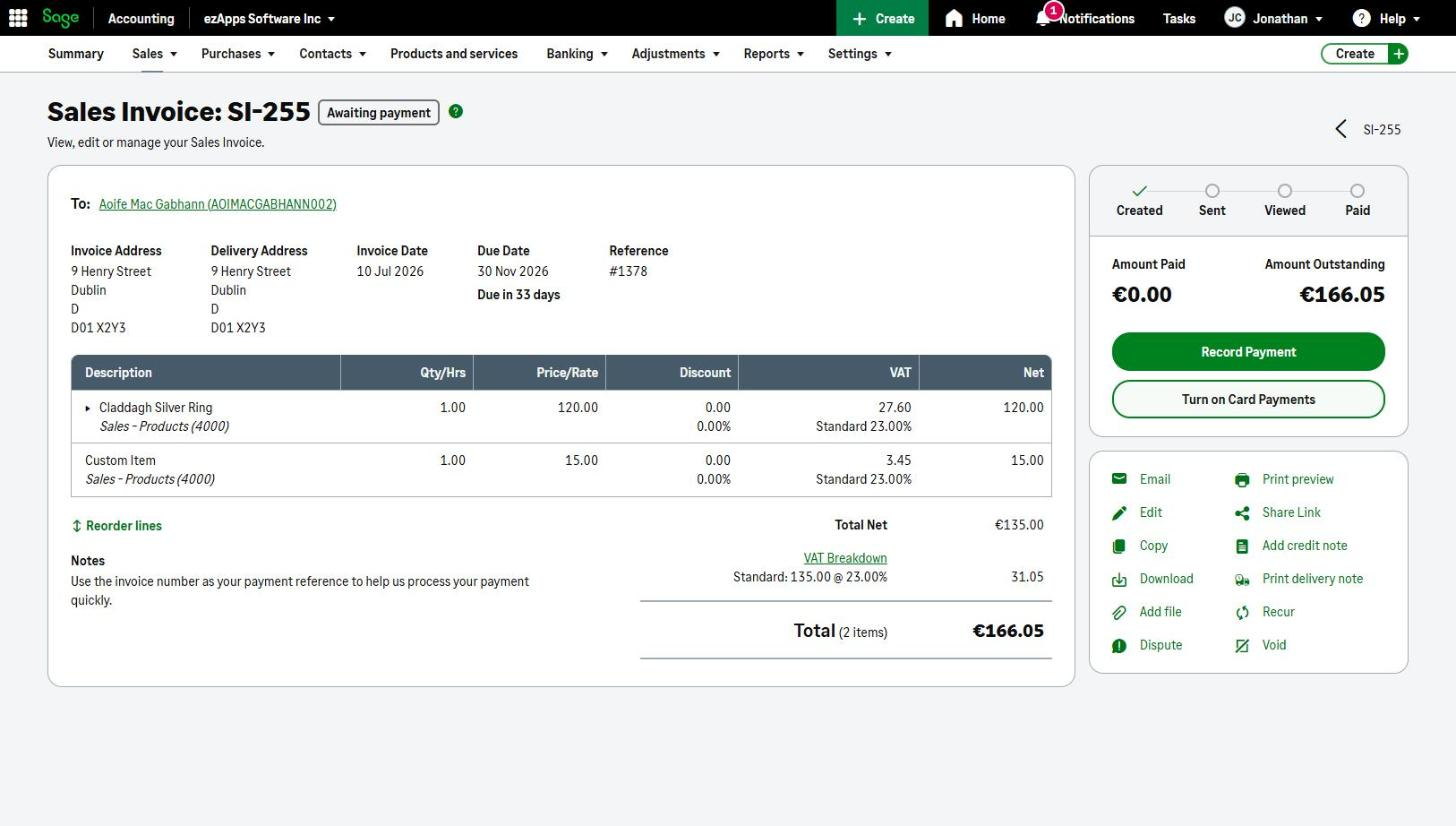Click the Recur arrows icon
Viewport: 1456px width, 826px height.
pyautogui.click(x=1242, y=612)
